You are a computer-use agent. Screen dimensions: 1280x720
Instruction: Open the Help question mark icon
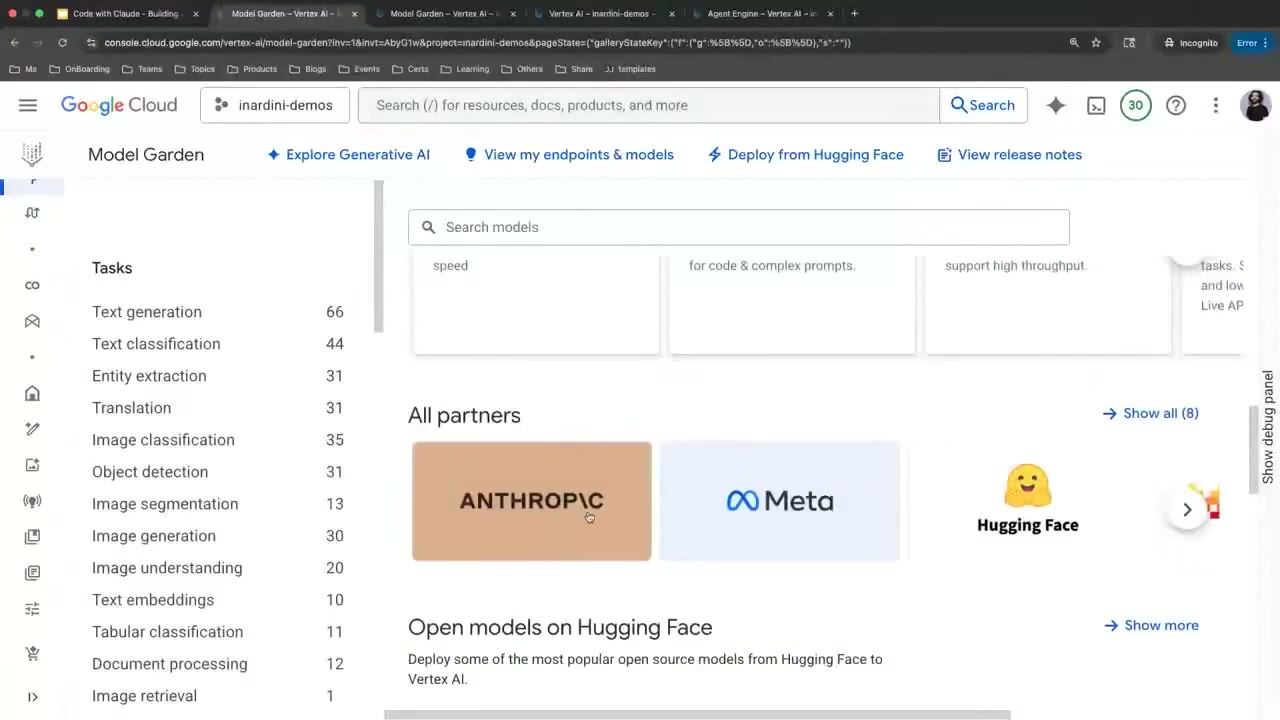[x=1176, y=105]
